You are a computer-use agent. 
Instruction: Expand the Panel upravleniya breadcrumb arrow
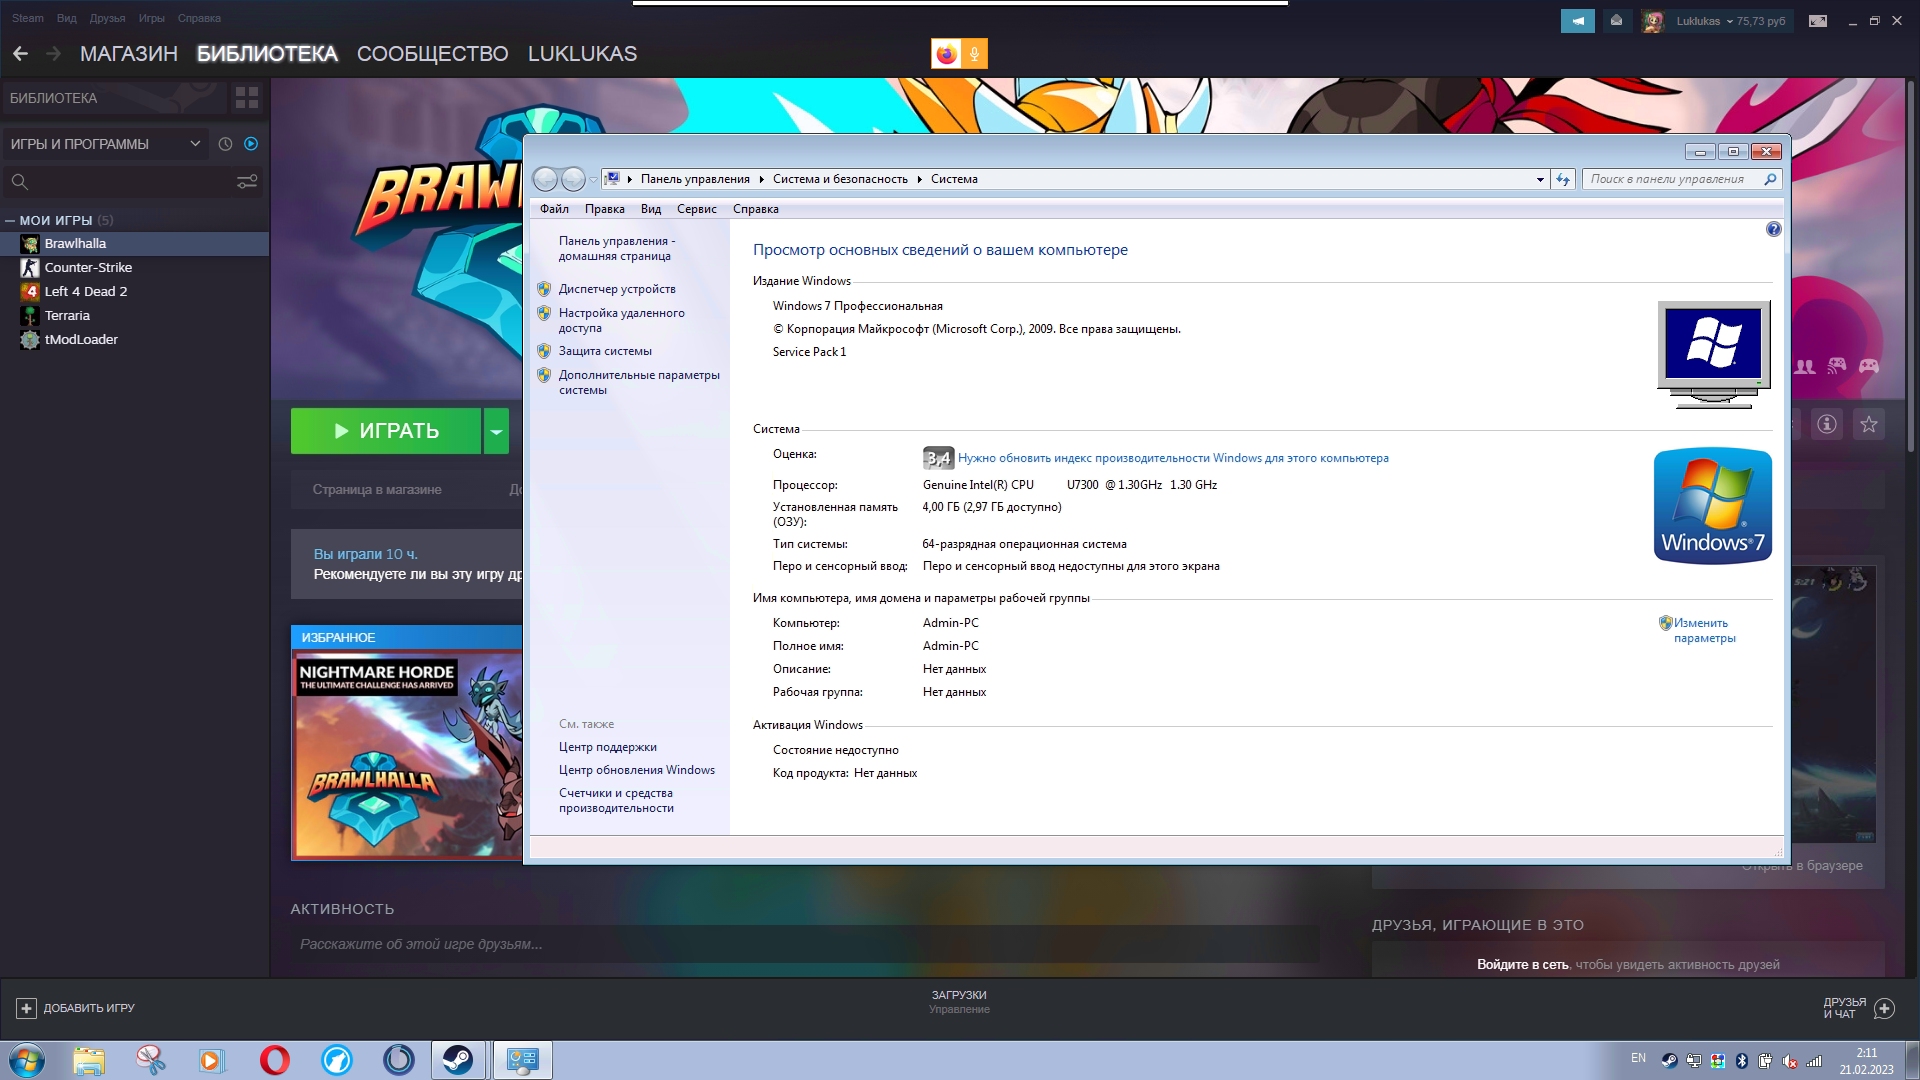tap(761, 179)
